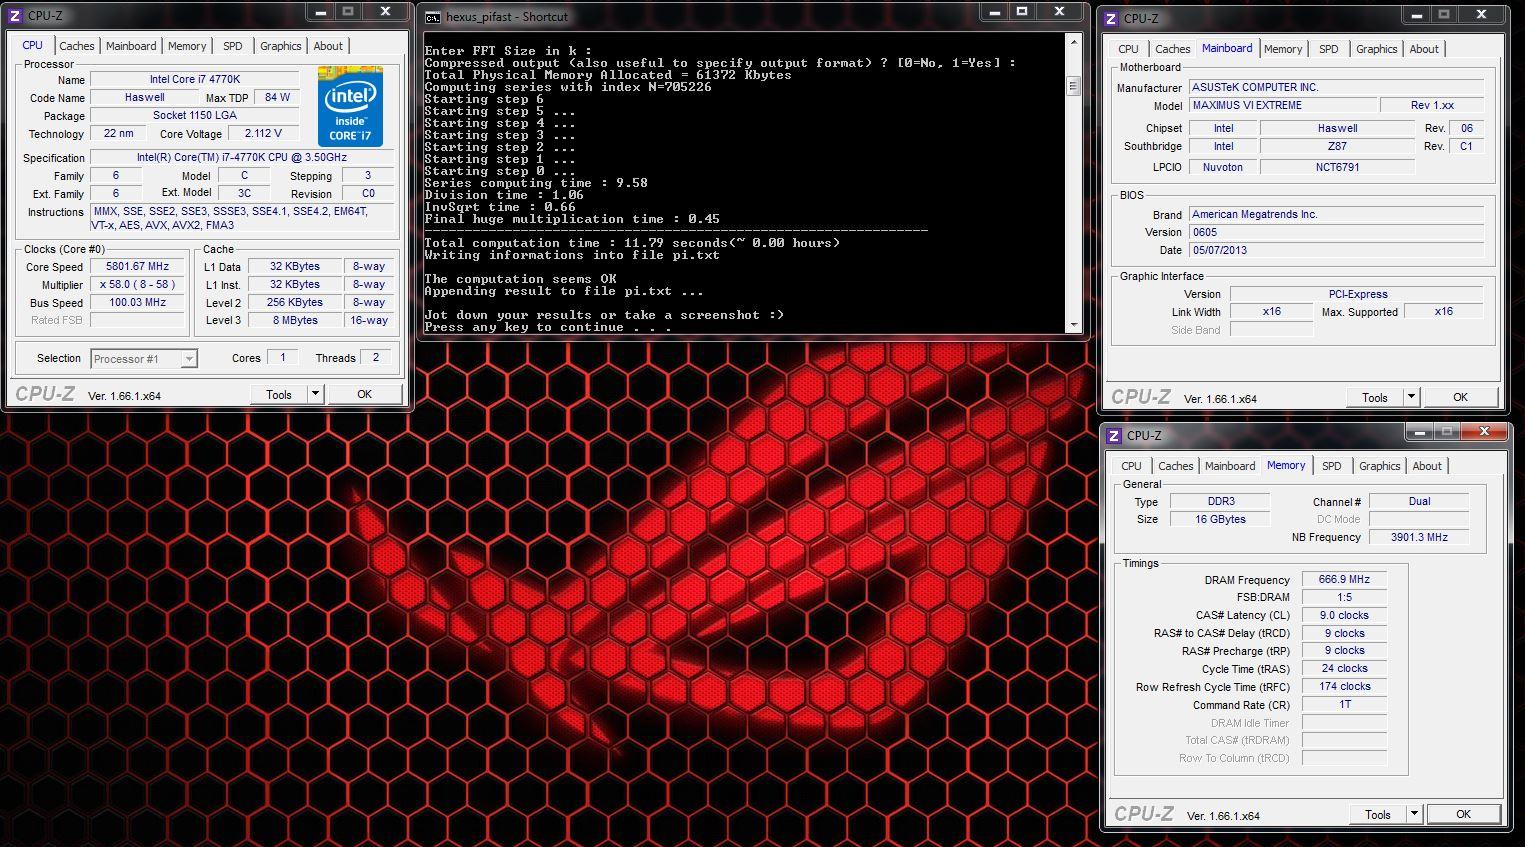Click the Multiplier x 58.0 value
The height and width of the screenshot is (847, 1525).
138,285
